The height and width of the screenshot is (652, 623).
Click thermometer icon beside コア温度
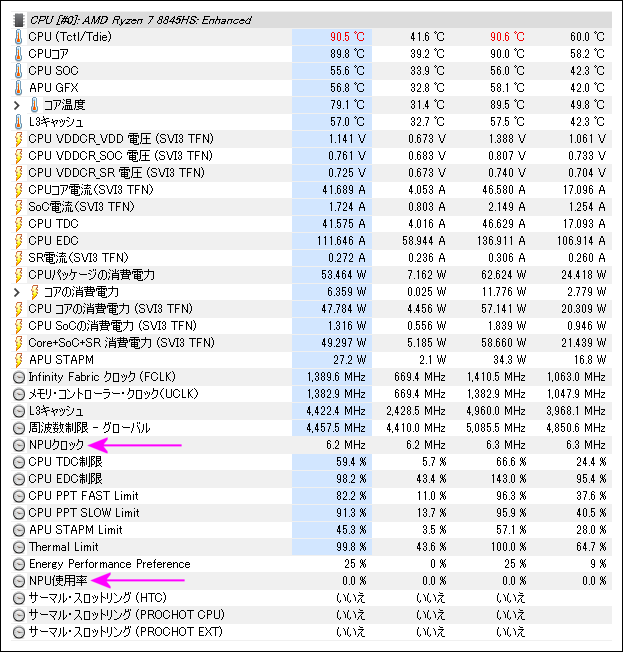point(35,105)
